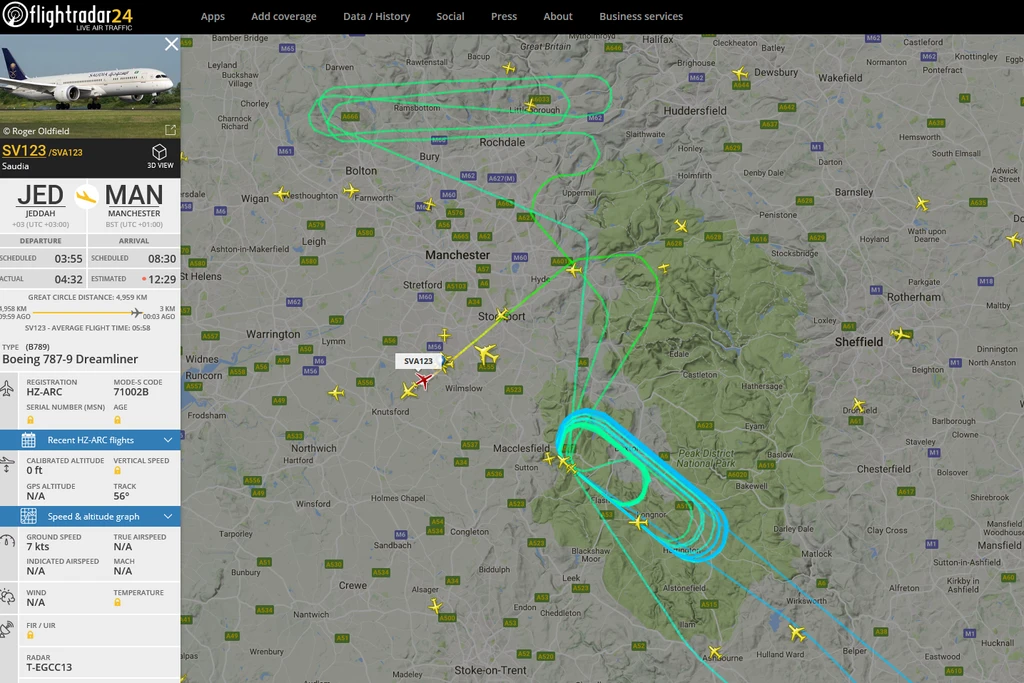
Task: Click the flightradar24 logo
Action: point(67,16)
